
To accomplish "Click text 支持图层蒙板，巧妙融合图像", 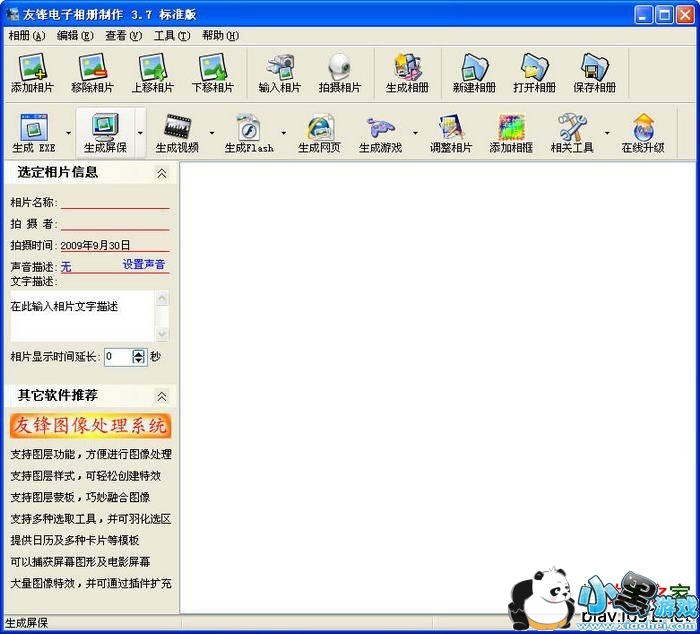I will (x=80, y=497).
